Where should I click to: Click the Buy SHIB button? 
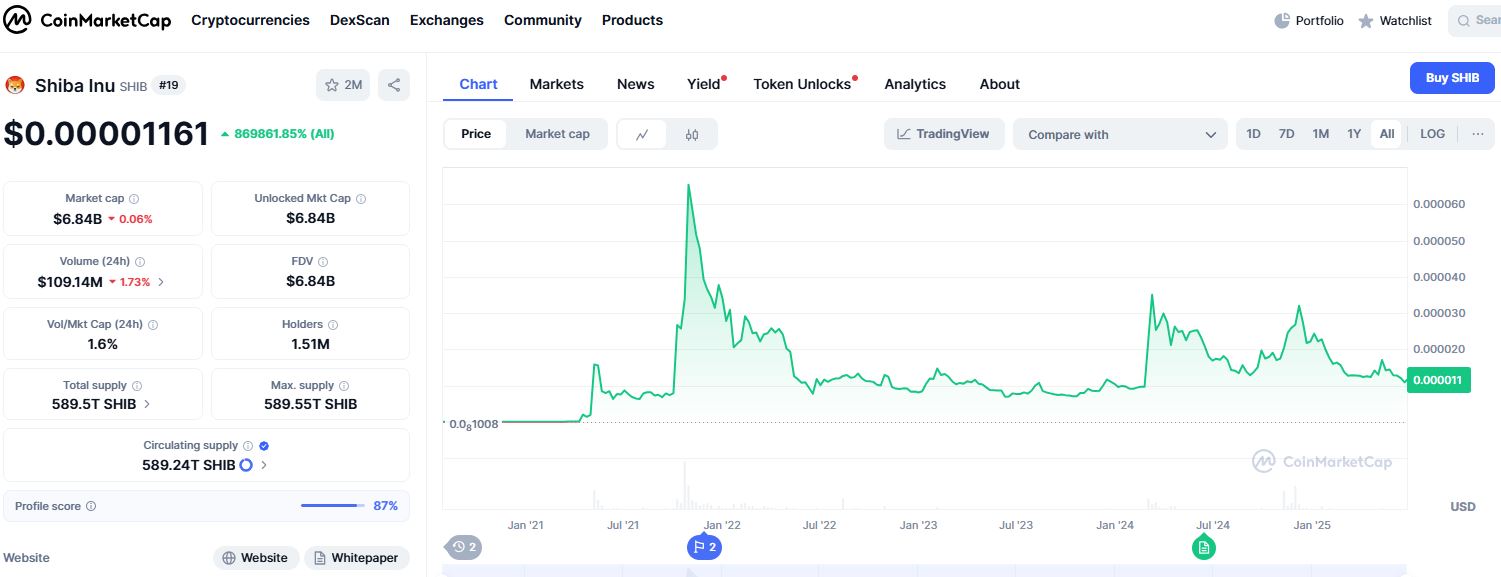tap(1452, 78)
